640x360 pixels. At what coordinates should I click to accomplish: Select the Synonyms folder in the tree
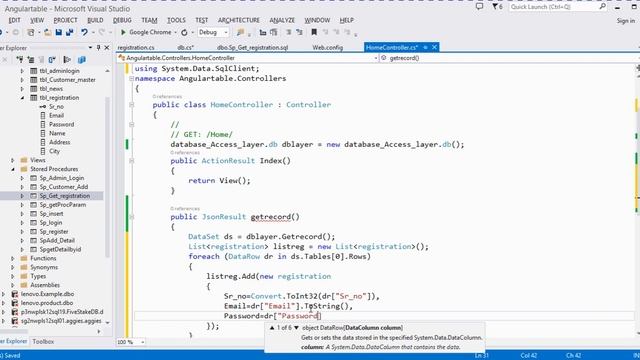[x=44, y=267]
